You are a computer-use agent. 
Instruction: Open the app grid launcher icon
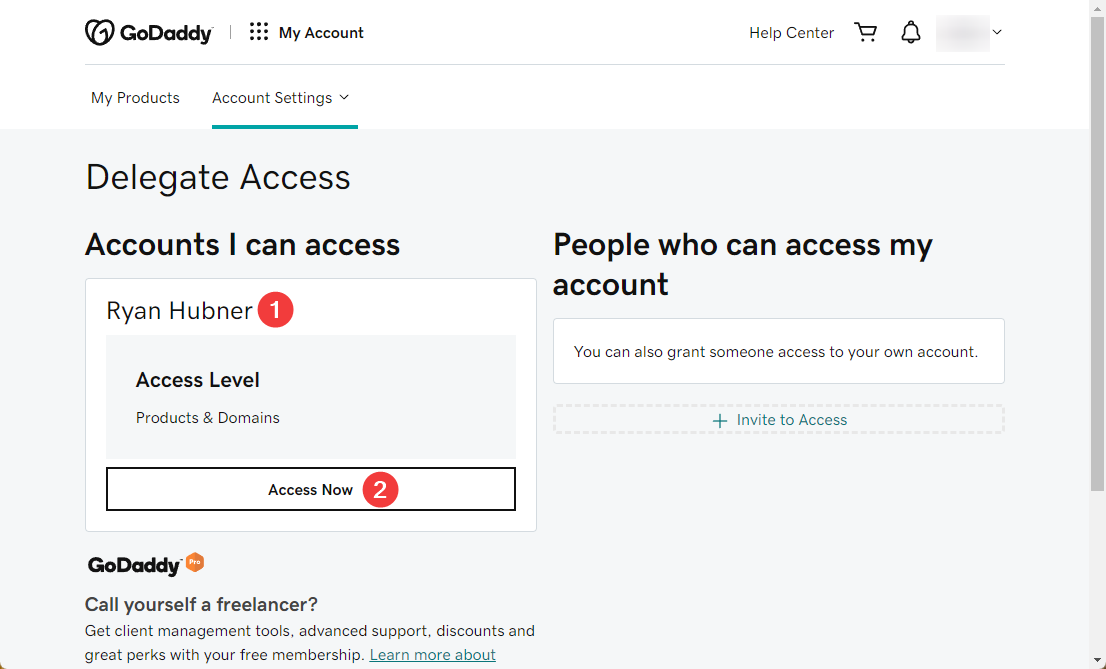tap(259, 32)
